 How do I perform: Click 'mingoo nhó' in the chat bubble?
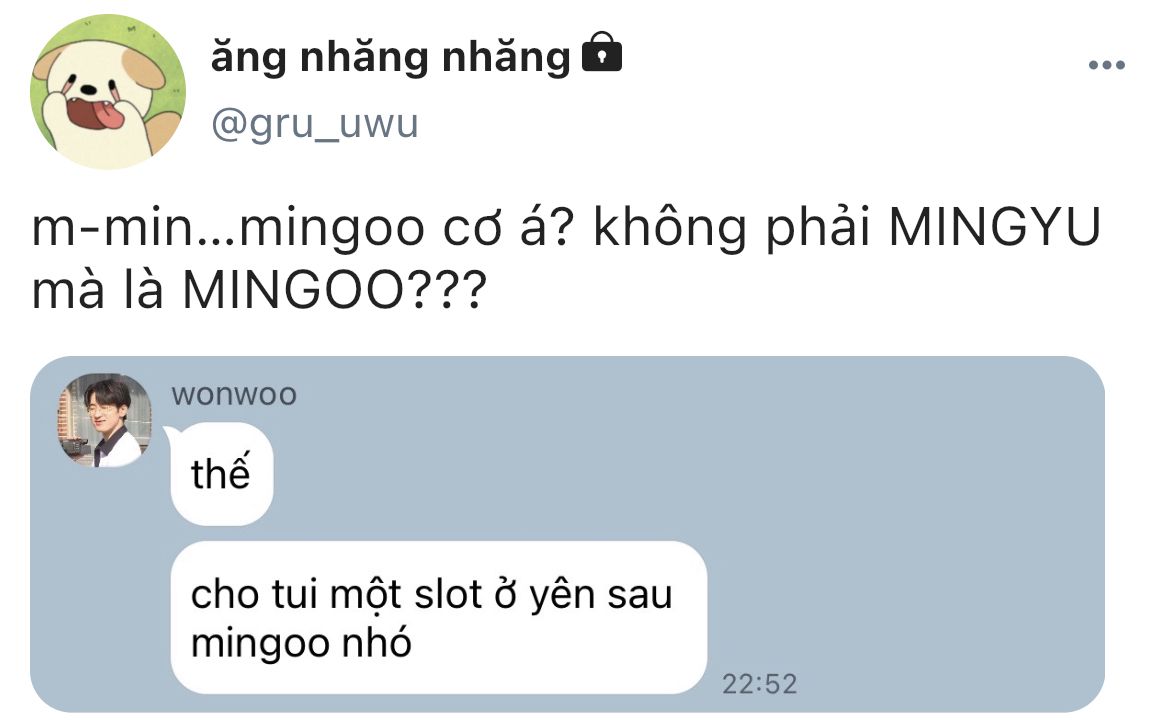(301, 643)
